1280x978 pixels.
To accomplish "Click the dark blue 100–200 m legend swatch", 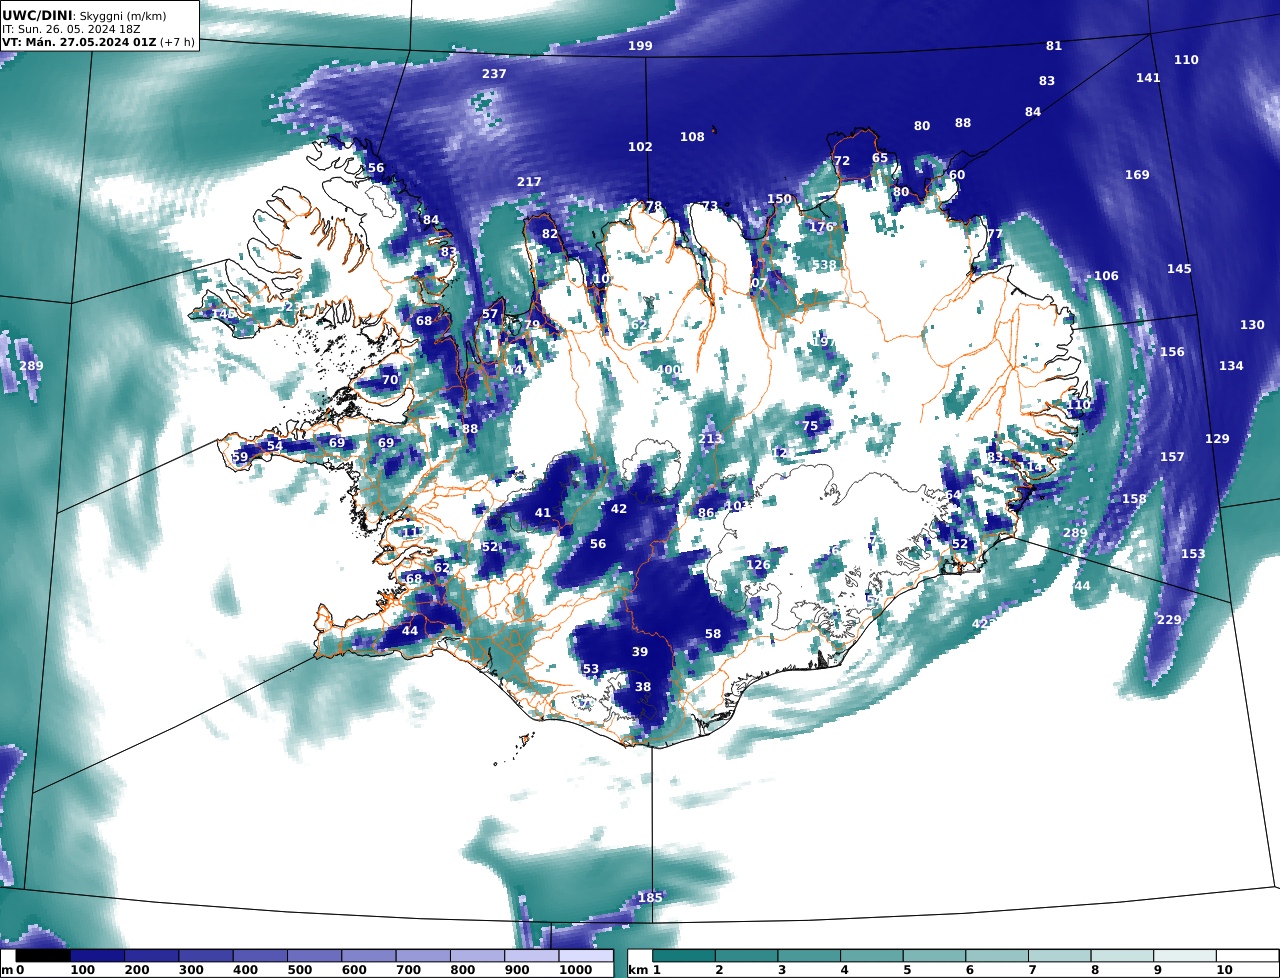I will tap(98, 956).
